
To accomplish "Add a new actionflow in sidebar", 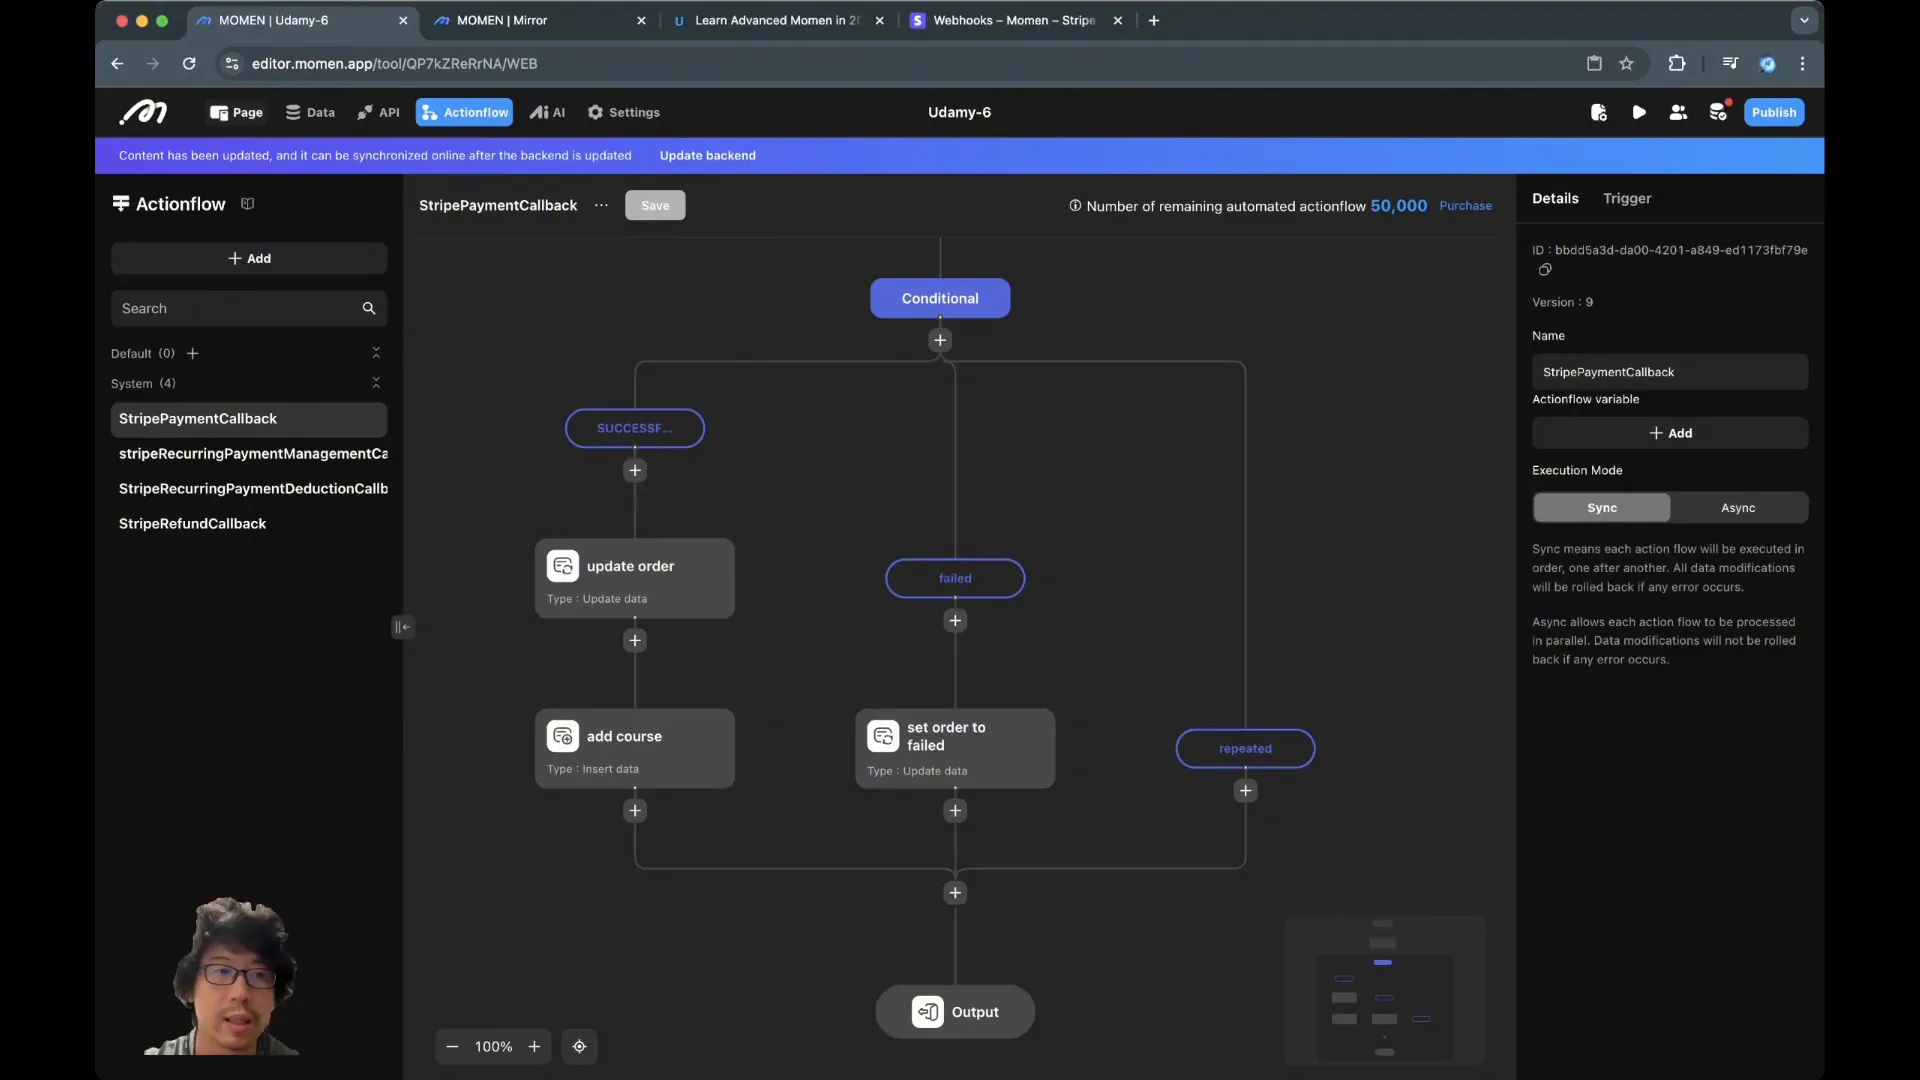I will coord(249,259).
